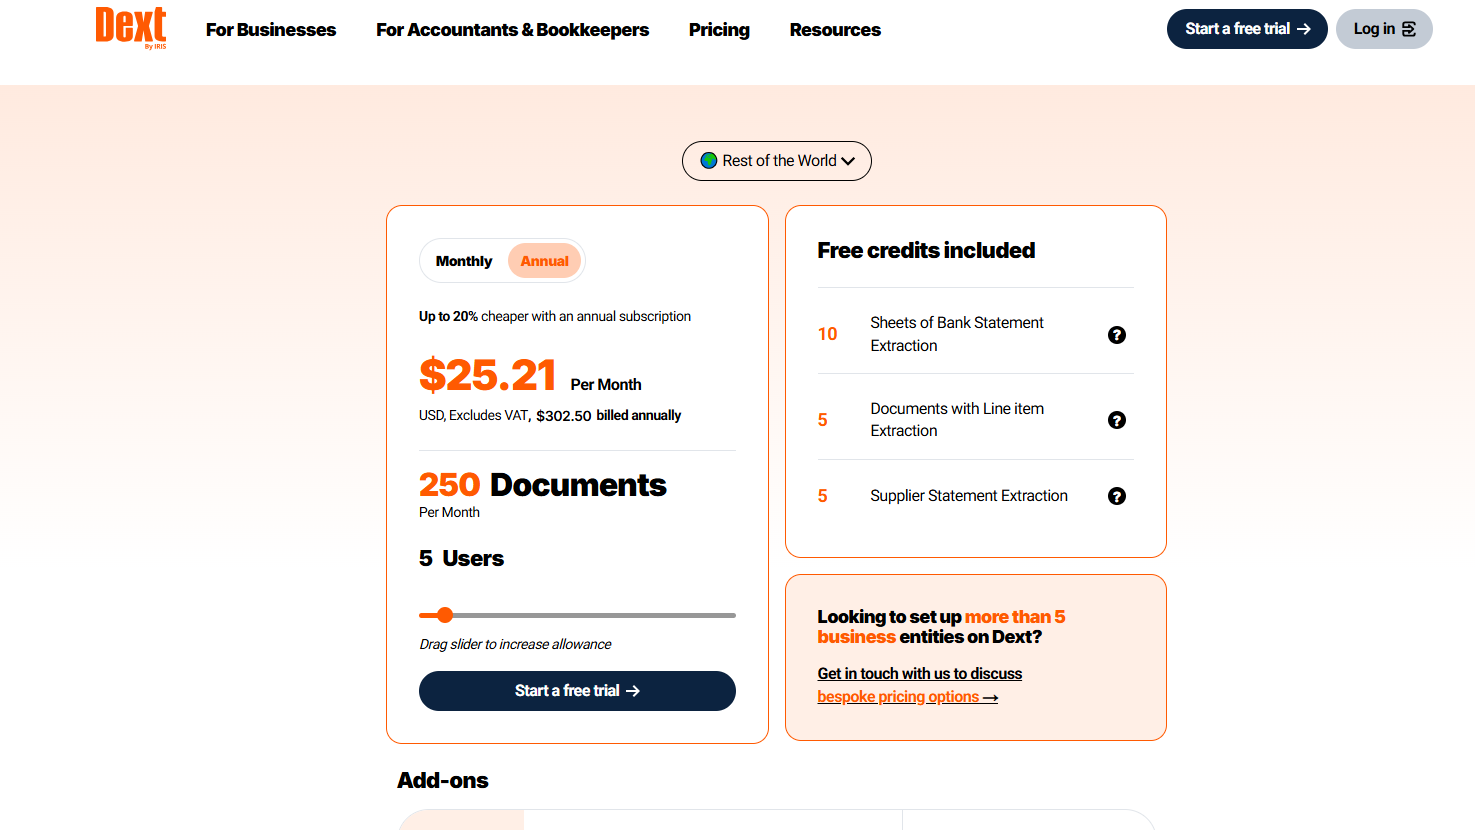Click the 250 Documents heading
Image resolution: width=1475 pixels, height=830 pixels.
point(543,485)
